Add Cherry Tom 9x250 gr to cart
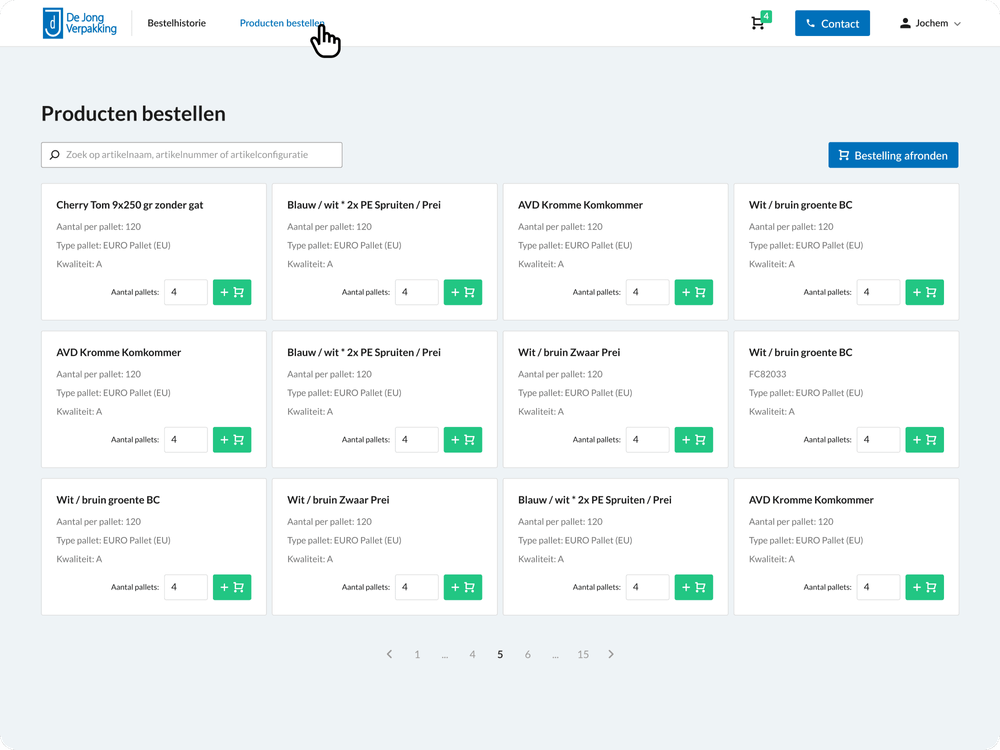 pos(232,292)
